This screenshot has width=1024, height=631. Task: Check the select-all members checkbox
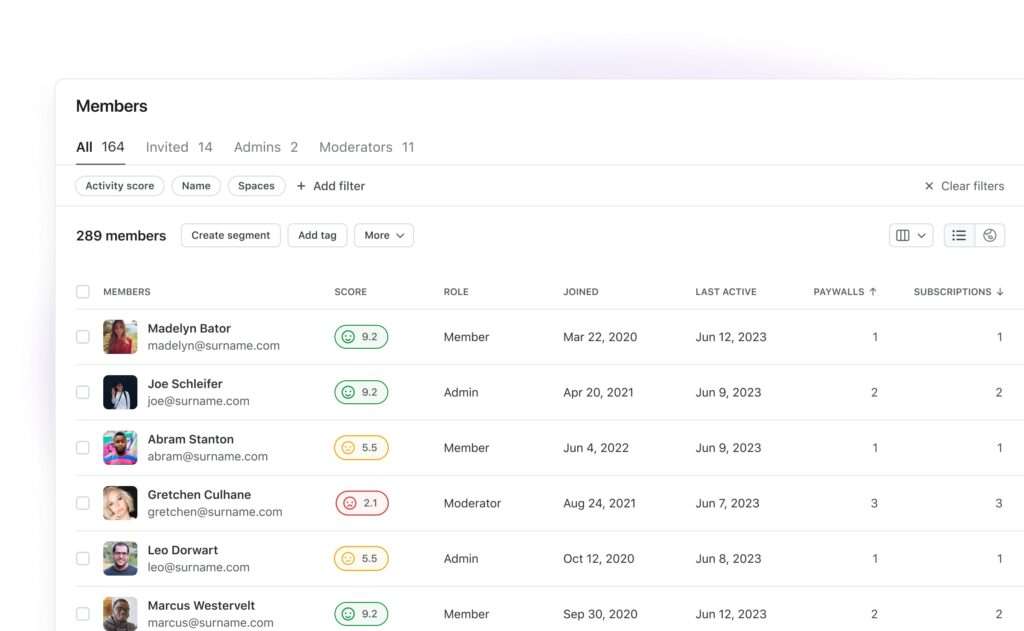point(83,292)
